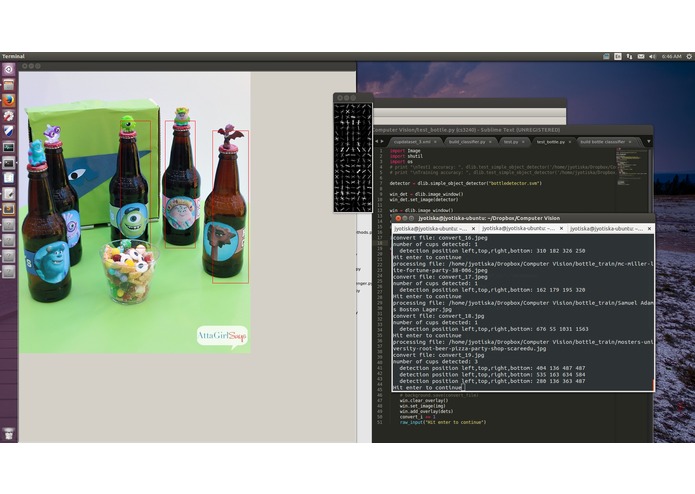Screen dimensions: 695x494
Task: Click the win.add_overlay(dets) code line
Action: [x=426, y=411]
